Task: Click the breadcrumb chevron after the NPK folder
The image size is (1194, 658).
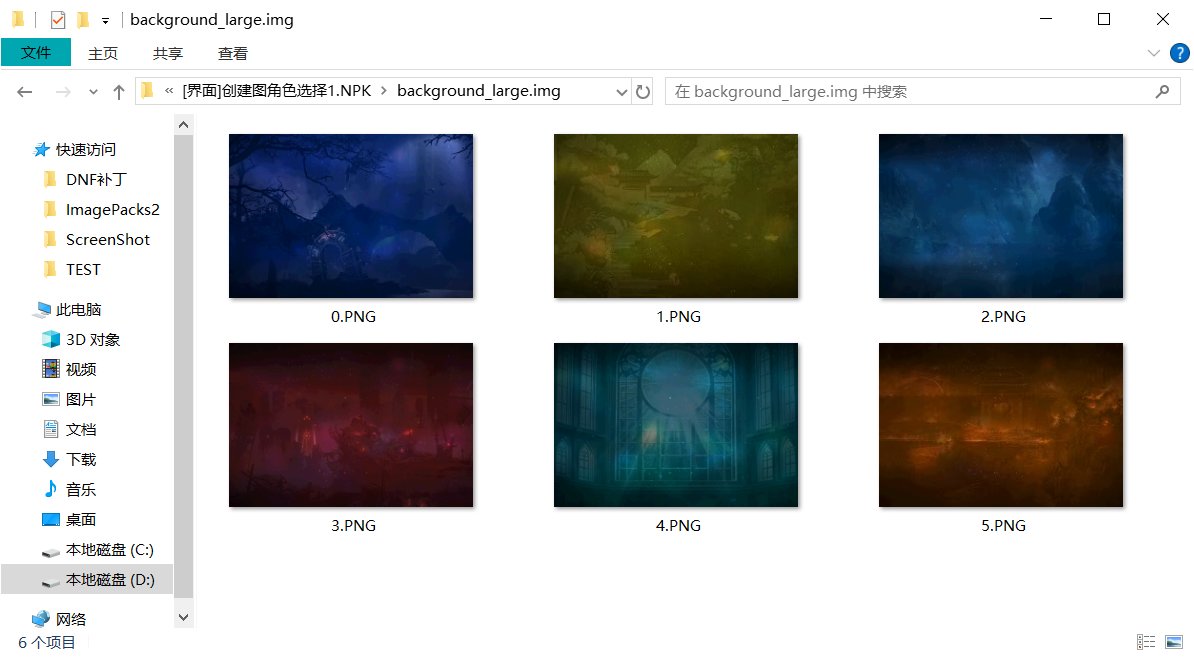Action: coord(383,91)
